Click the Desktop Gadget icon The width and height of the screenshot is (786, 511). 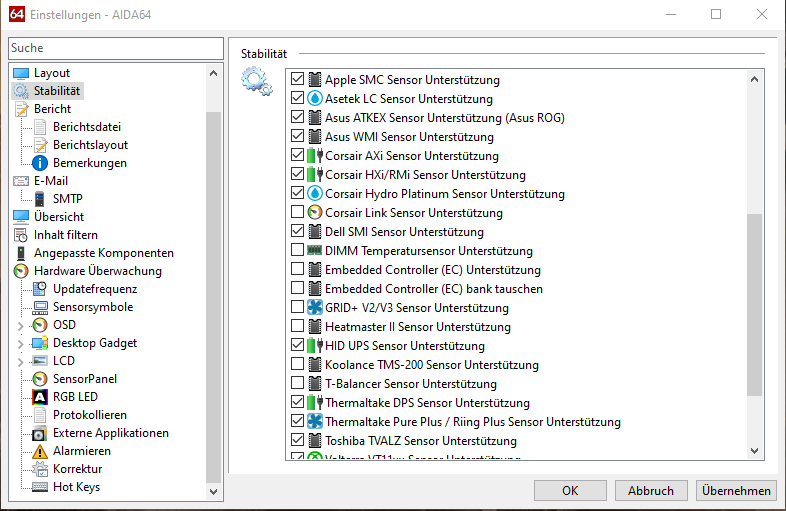(40, 343)
